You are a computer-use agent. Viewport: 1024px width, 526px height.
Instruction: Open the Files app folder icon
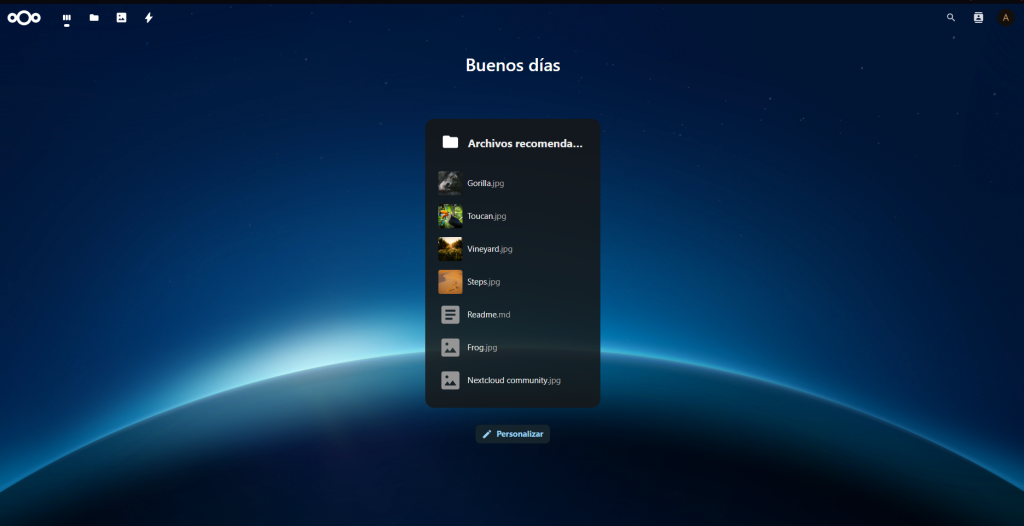pos(94,17)
